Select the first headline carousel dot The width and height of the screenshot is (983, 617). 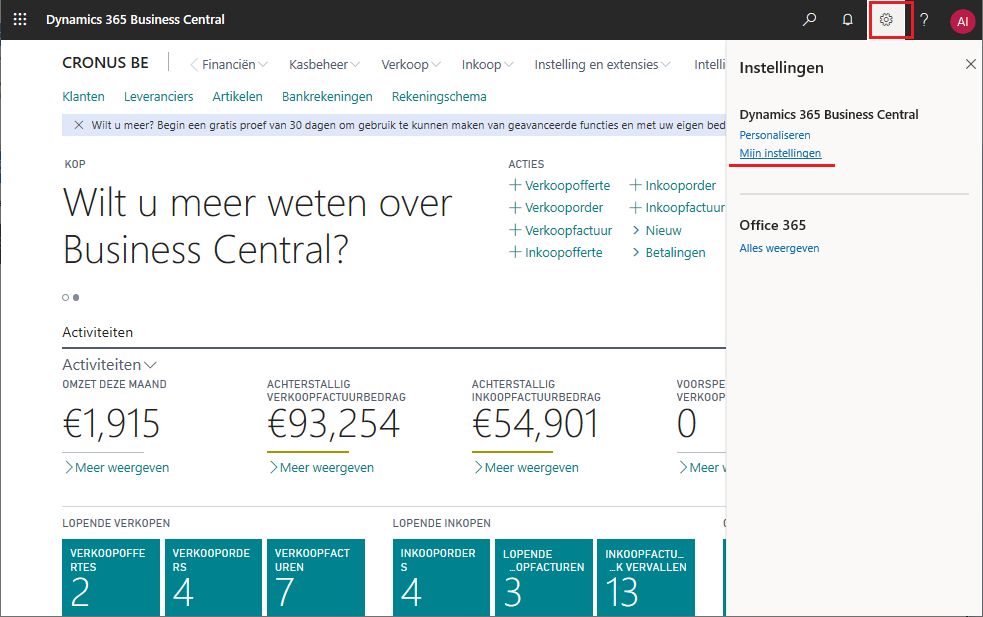(66, 297)
